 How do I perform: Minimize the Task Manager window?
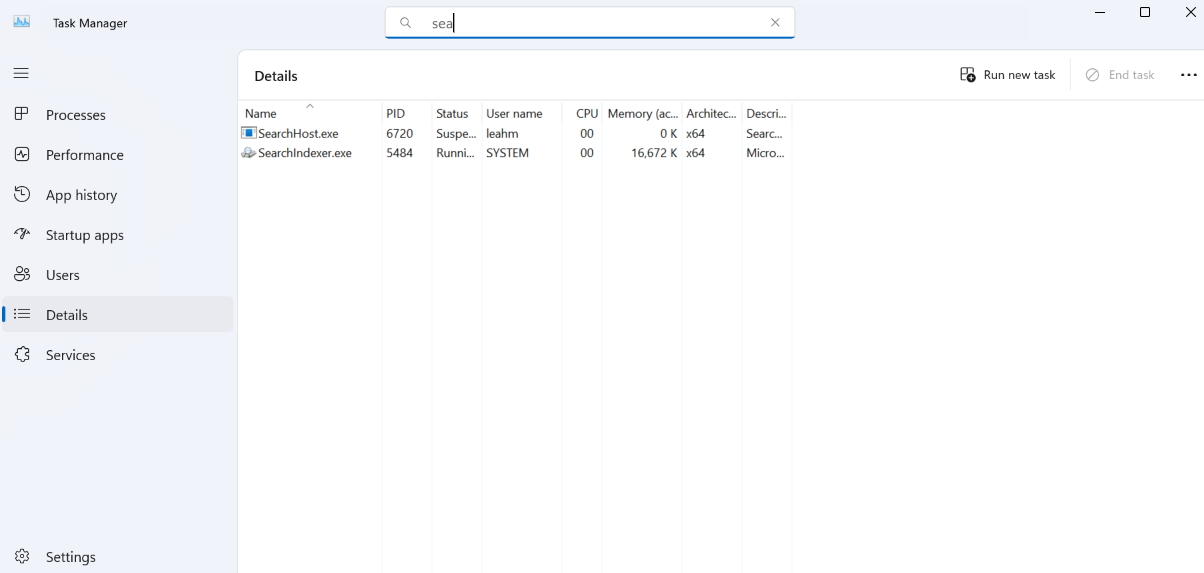coord(1100,12)
